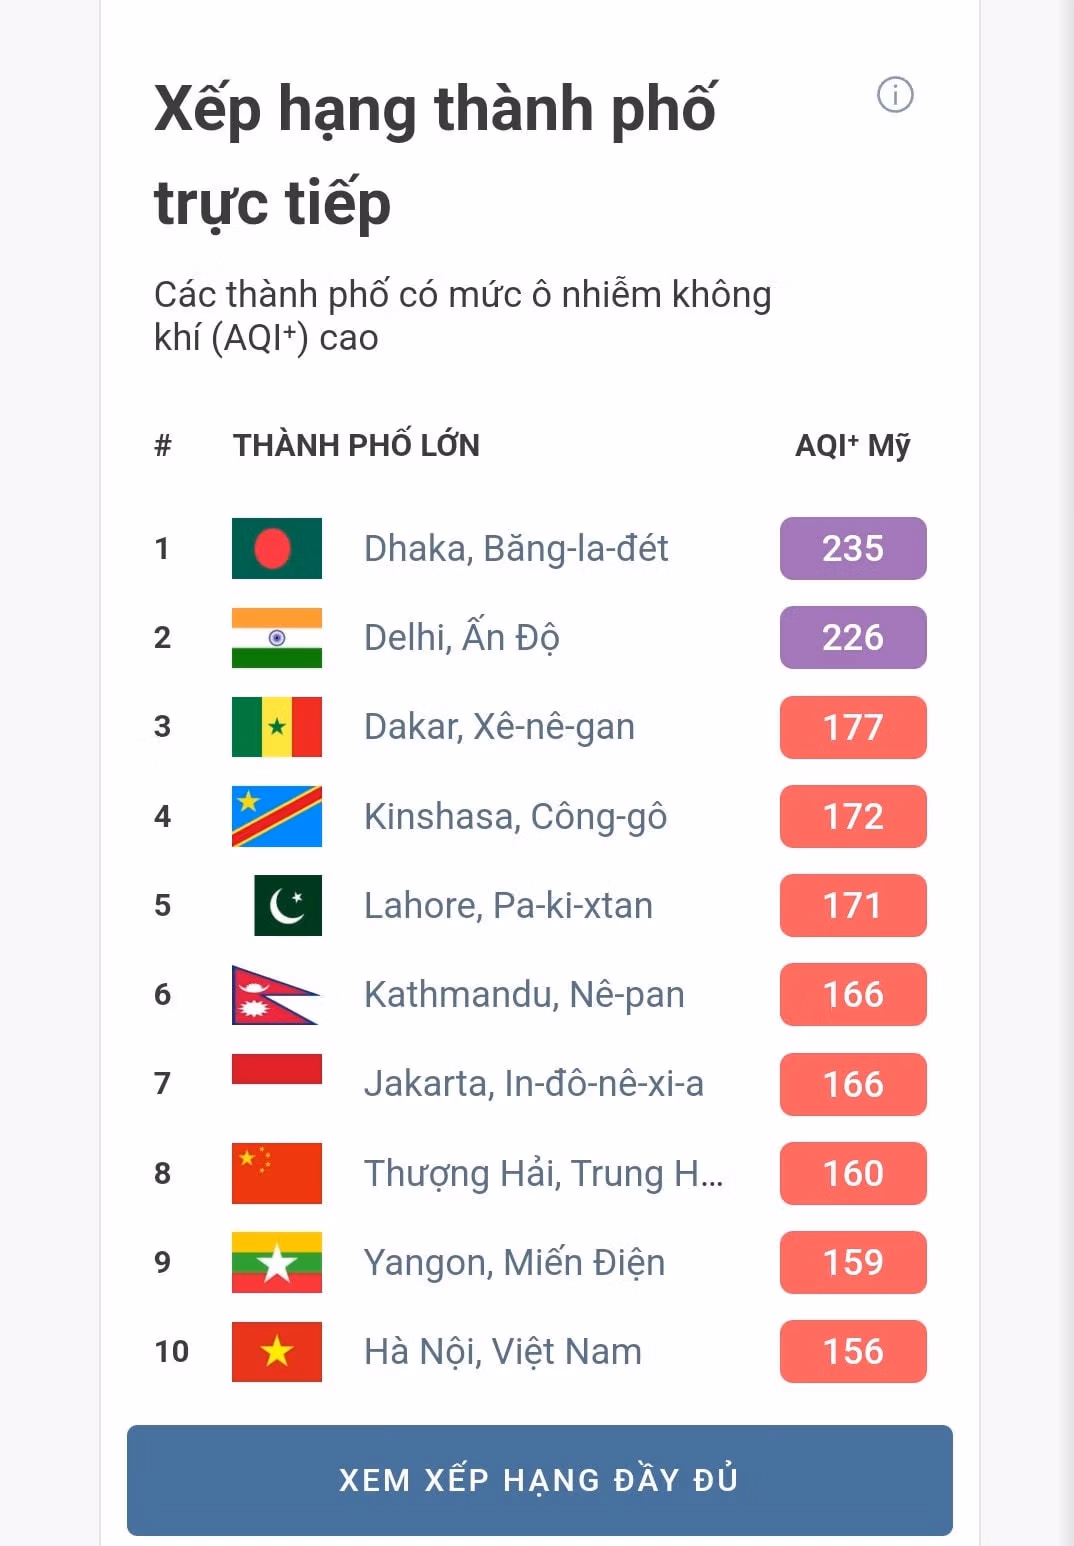Click the AQI⁺ Mỹ column header
The height and width of the screenshot is (1546, 1074).
pyautogui.click(x=852, y=445)
